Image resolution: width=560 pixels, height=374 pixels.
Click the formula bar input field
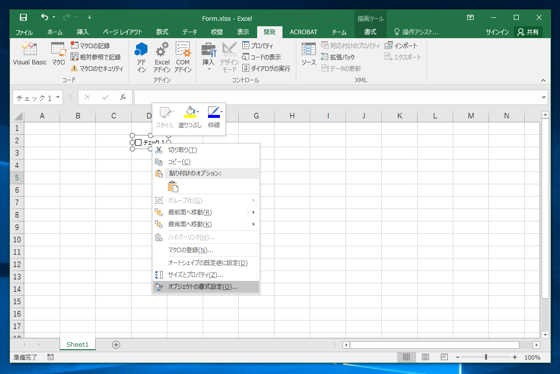point(337,97)
